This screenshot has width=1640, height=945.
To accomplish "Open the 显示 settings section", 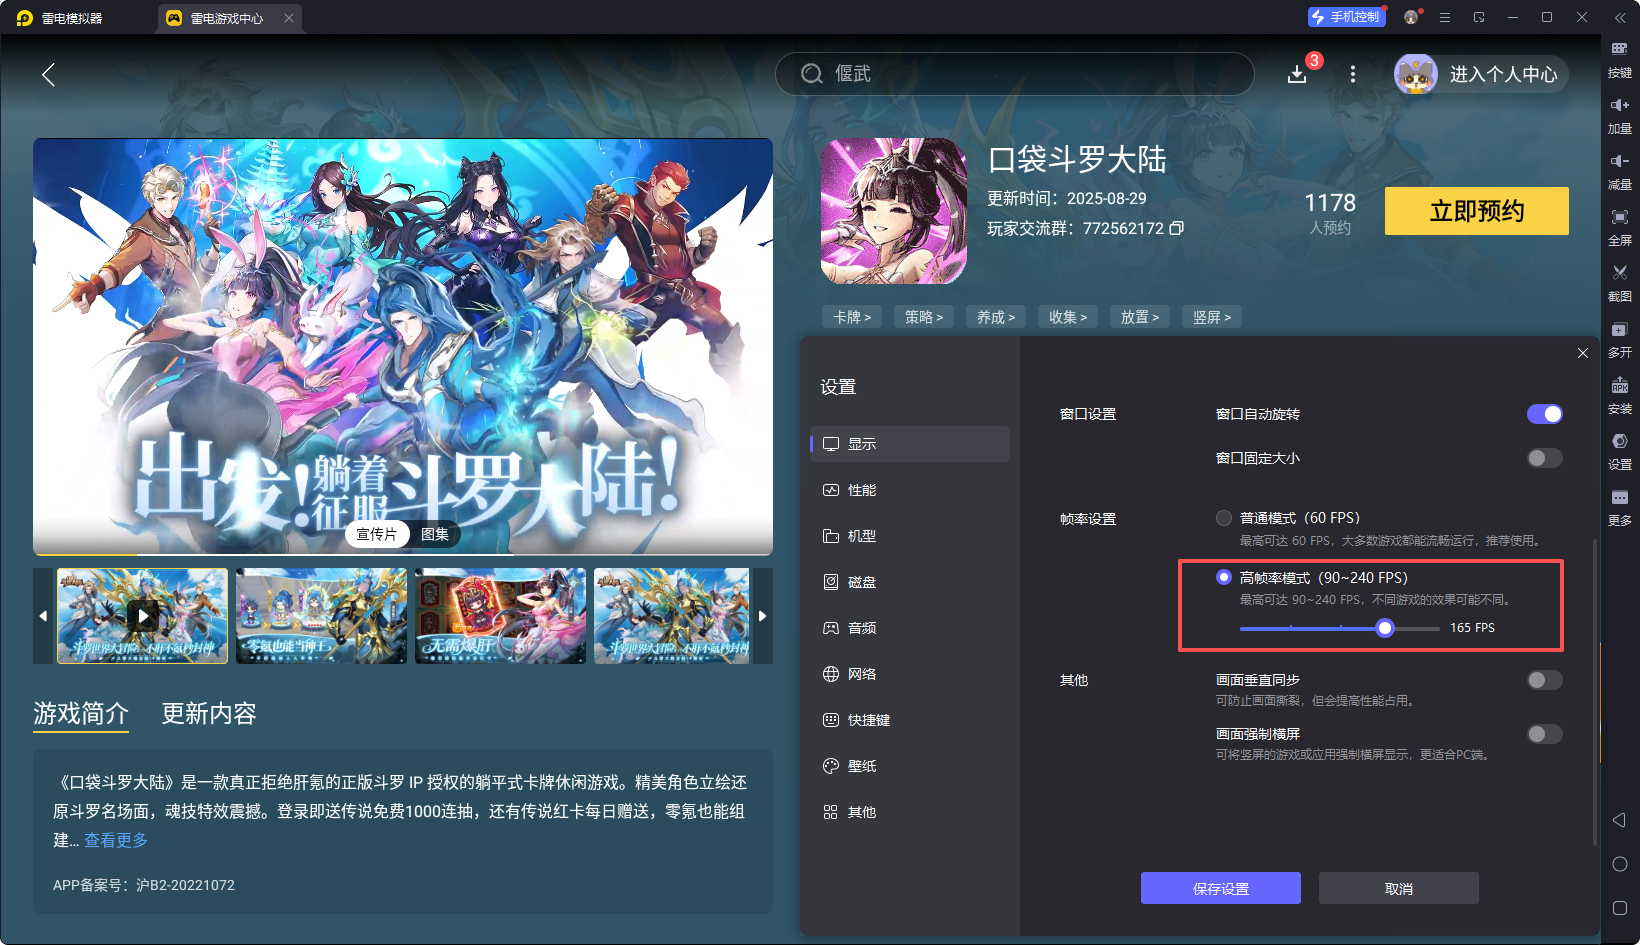I will coord(910,444).
